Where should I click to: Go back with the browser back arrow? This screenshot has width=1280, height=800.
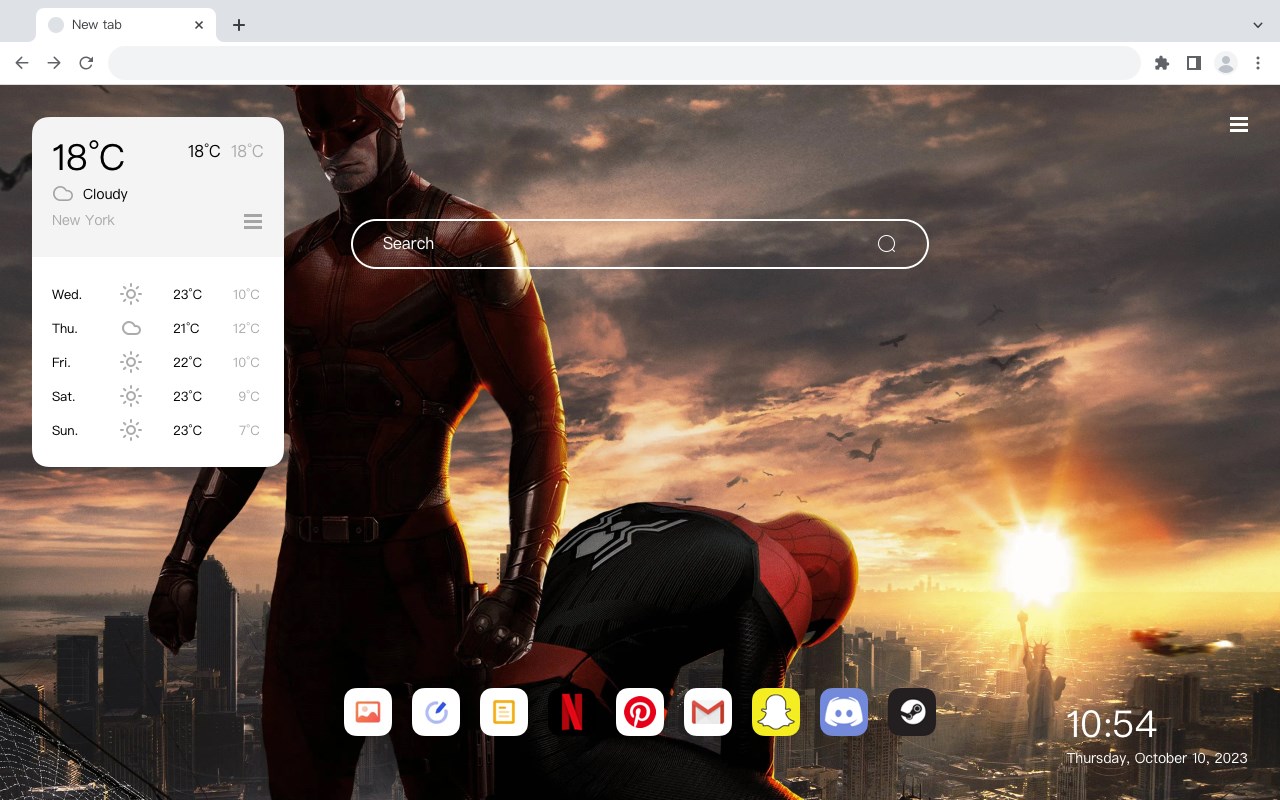point(22,63)
